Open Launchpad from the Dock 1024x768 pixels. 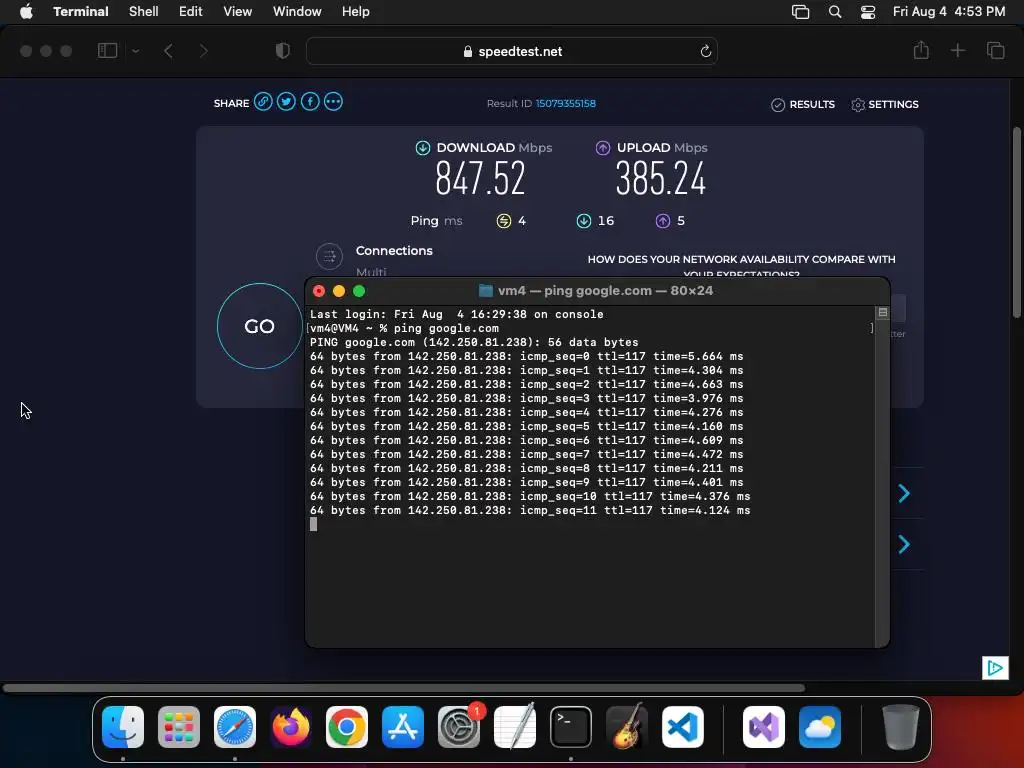click(179, 727)
